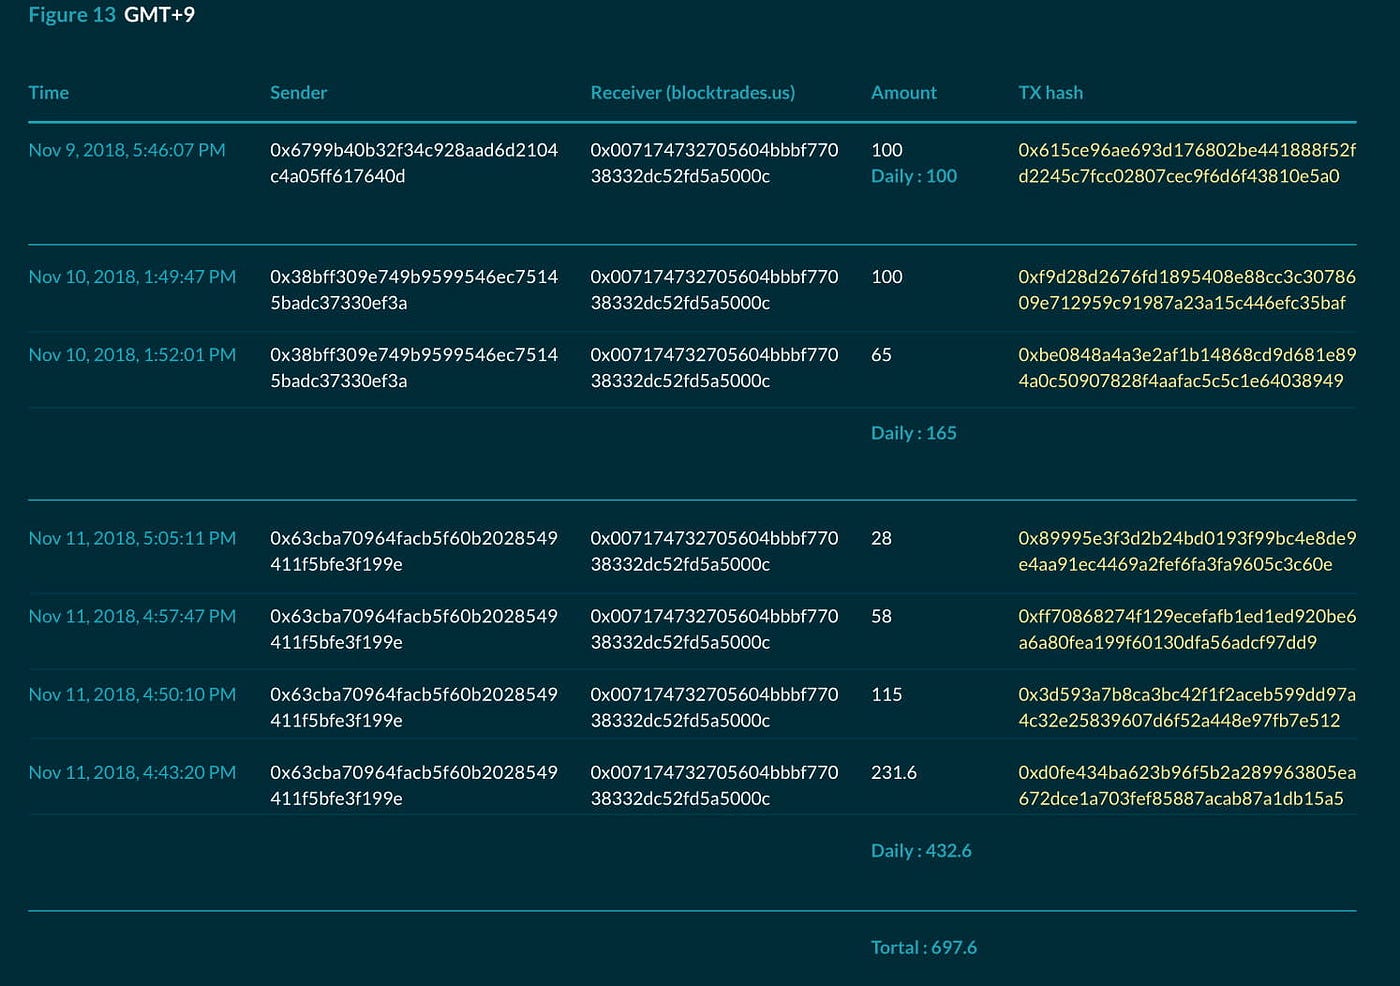This screenshot has height=986, width=1400.
Task: Click the amount 28
Action: tap(881, 538)
